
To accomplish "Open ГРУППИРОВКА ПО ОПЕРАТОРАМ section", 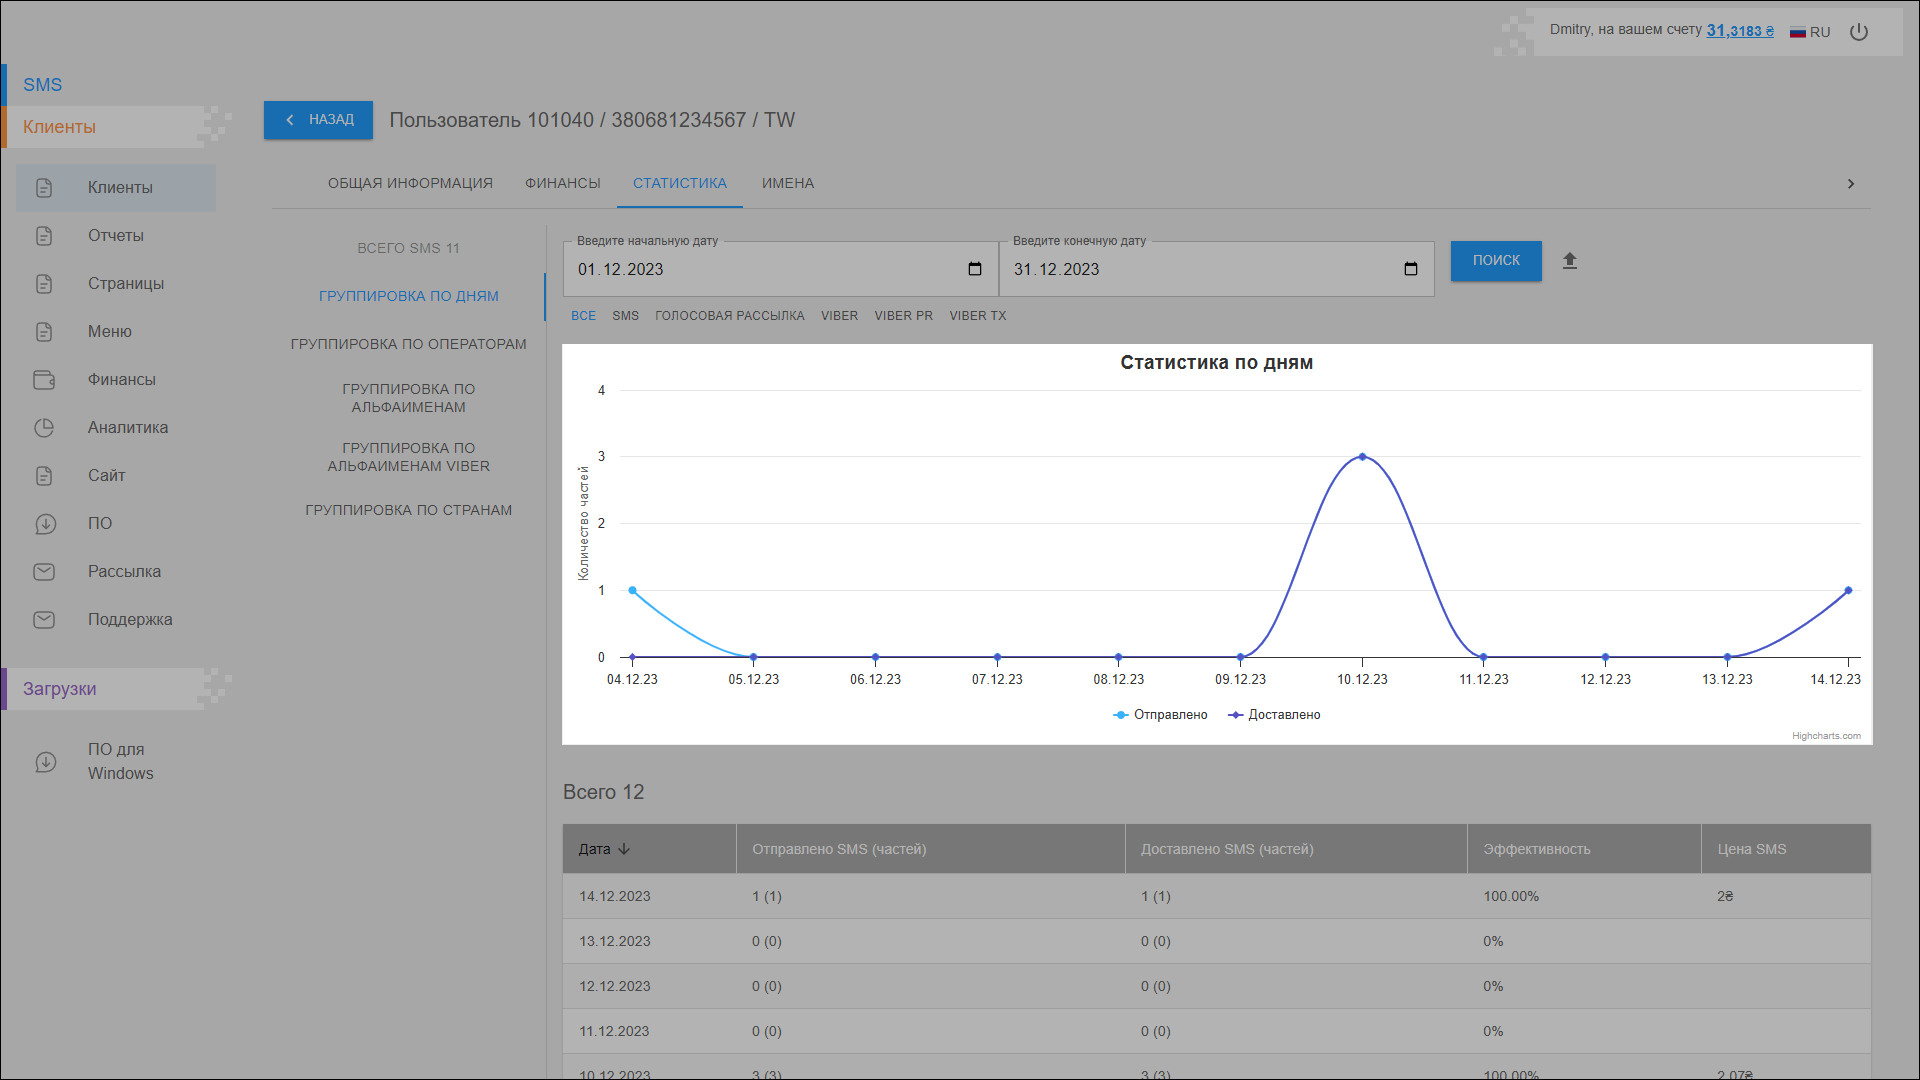I will [408, 344].
